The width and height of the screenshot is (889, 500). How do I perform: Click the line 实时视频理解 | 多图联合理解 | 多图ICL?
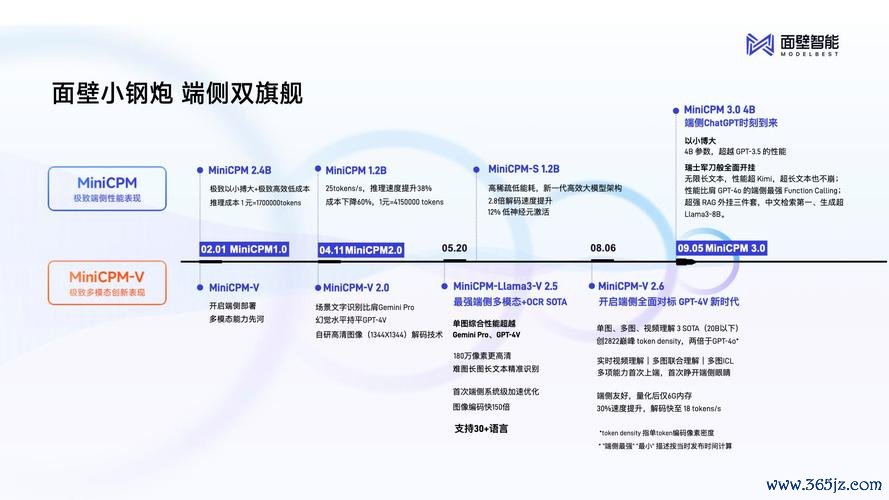[x=664, y=361]
